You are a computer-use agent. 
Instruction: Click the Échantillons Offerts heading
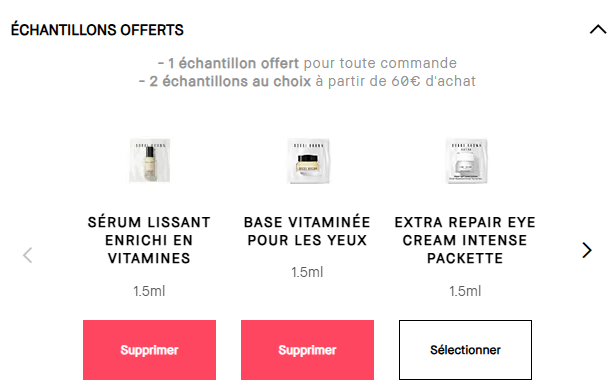pos(97,30)
